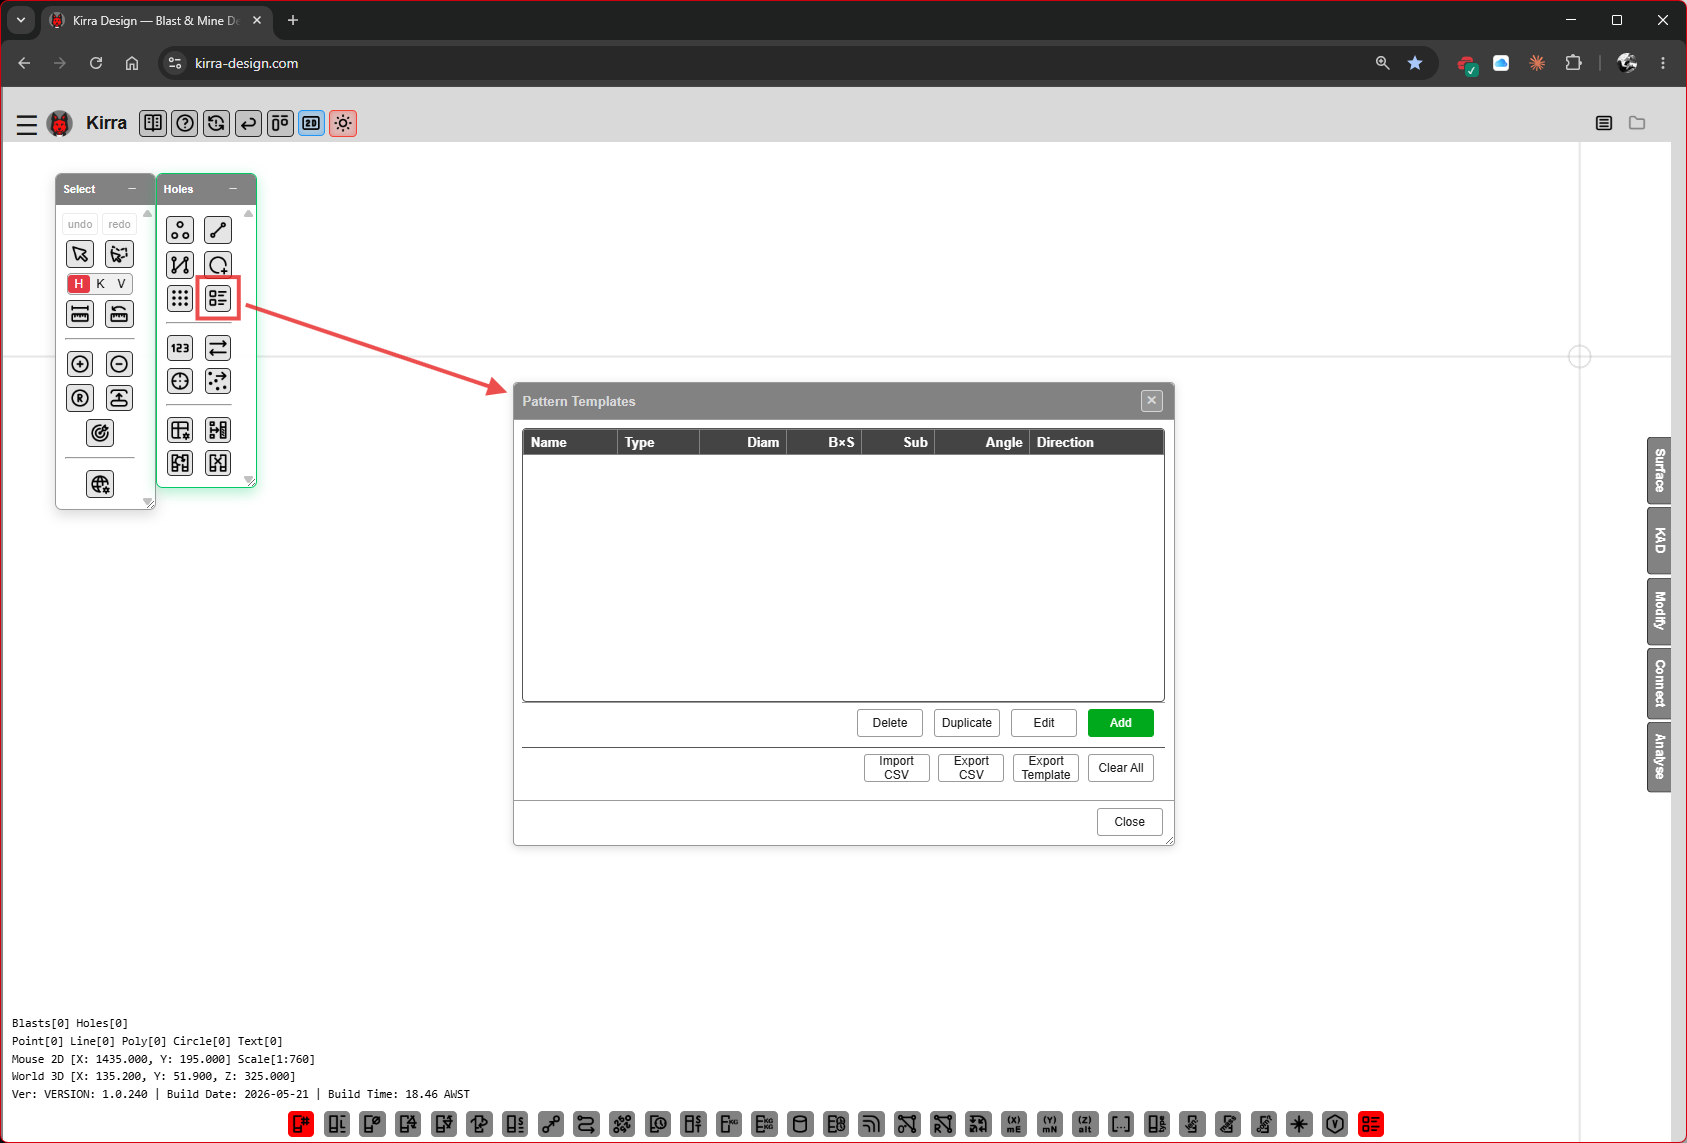
Task: Enable the H selection mode
Action: [x=79, y=284]
